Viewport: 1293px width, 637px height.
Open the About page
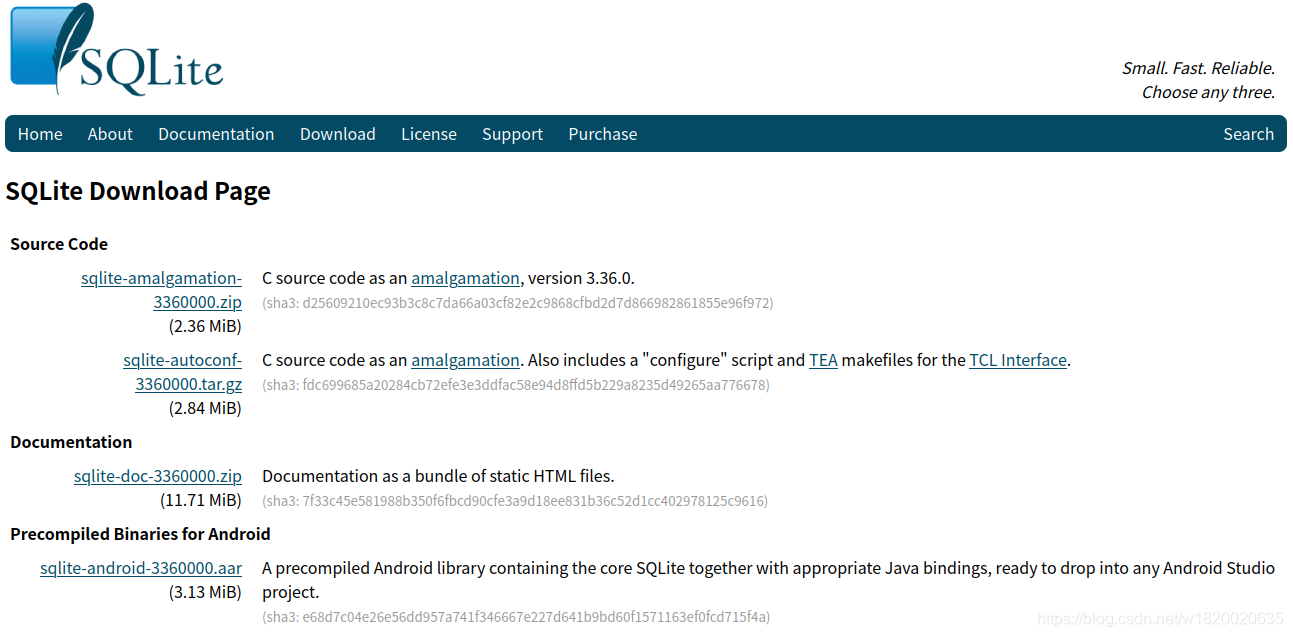click(x=110, y=134)
